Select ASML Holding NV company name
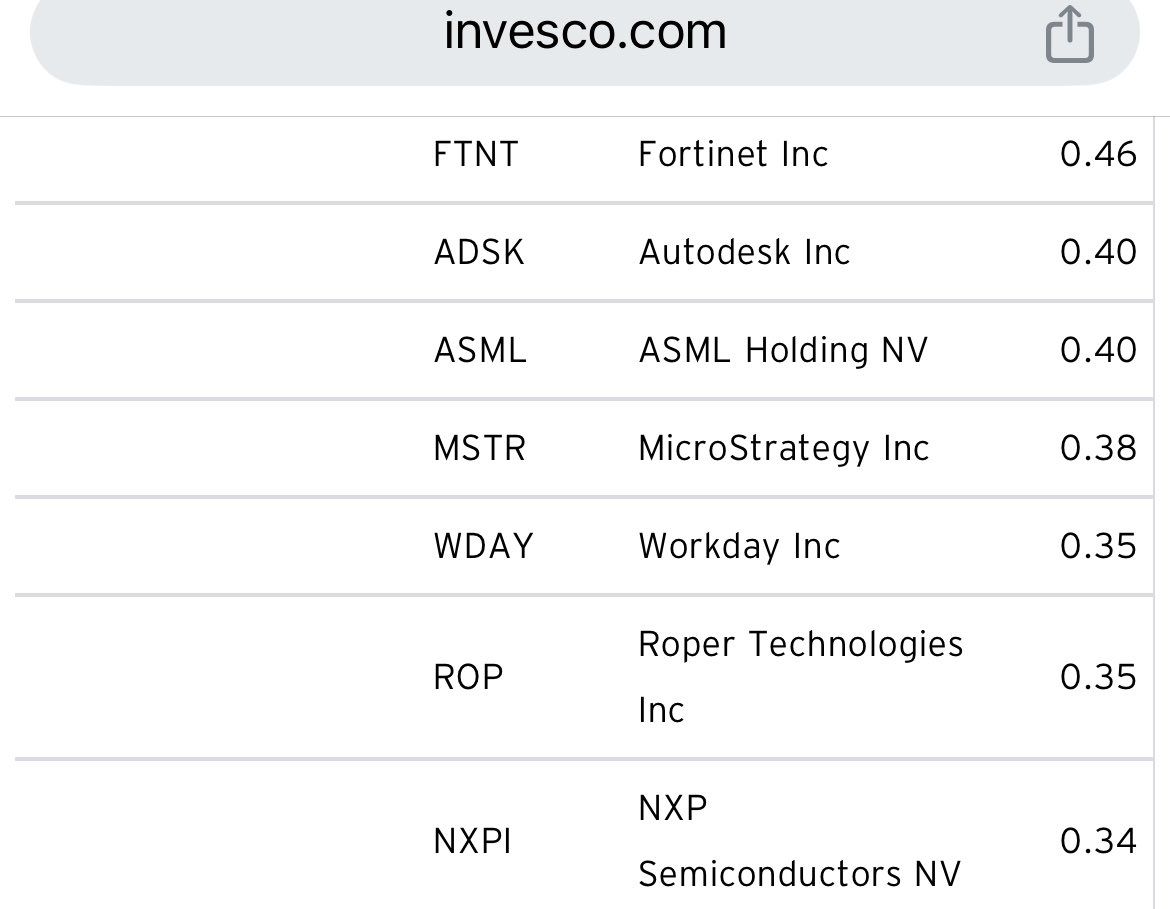 pyautogui.click(x=783, y=350)
